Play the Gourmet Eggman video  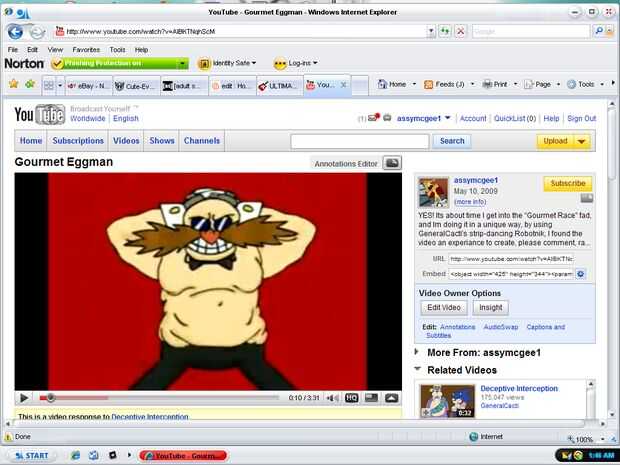(24, 398)
